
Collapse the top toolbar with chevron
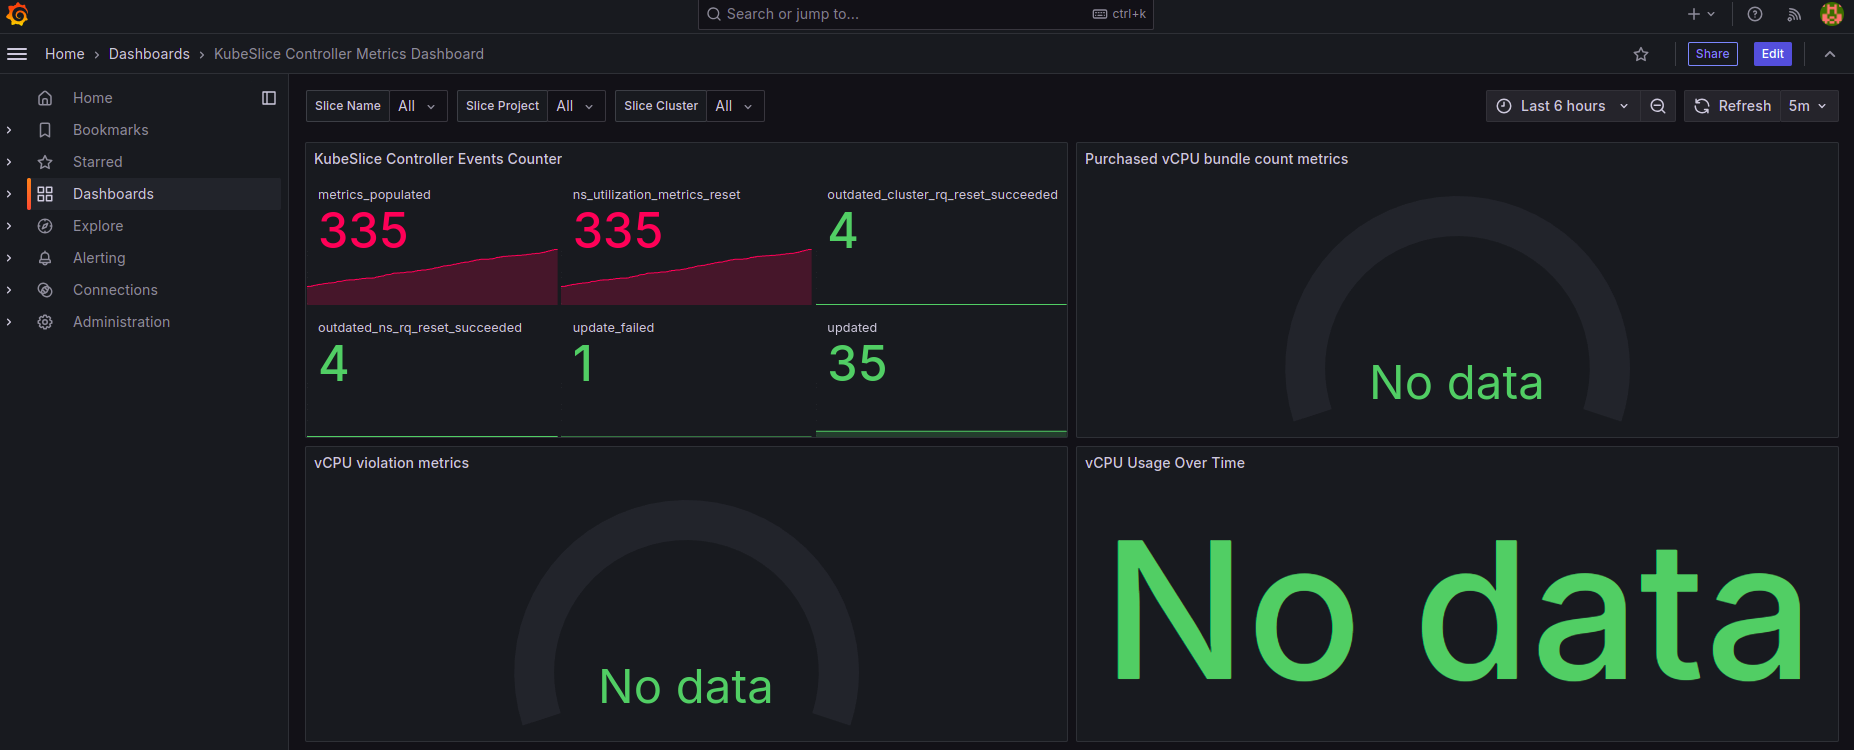pos(1830,54)
